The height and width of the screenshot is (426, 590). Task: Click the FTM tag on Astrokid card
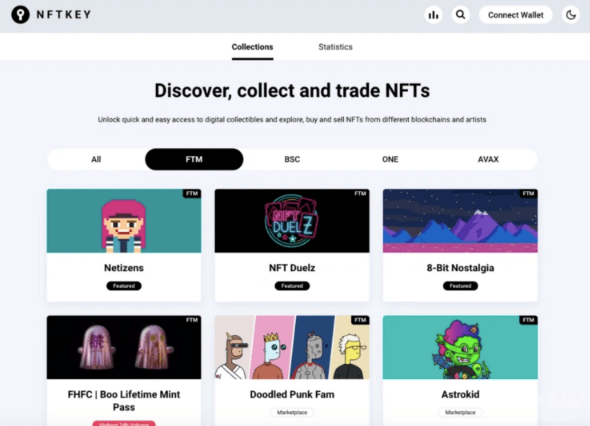[528, 320]
